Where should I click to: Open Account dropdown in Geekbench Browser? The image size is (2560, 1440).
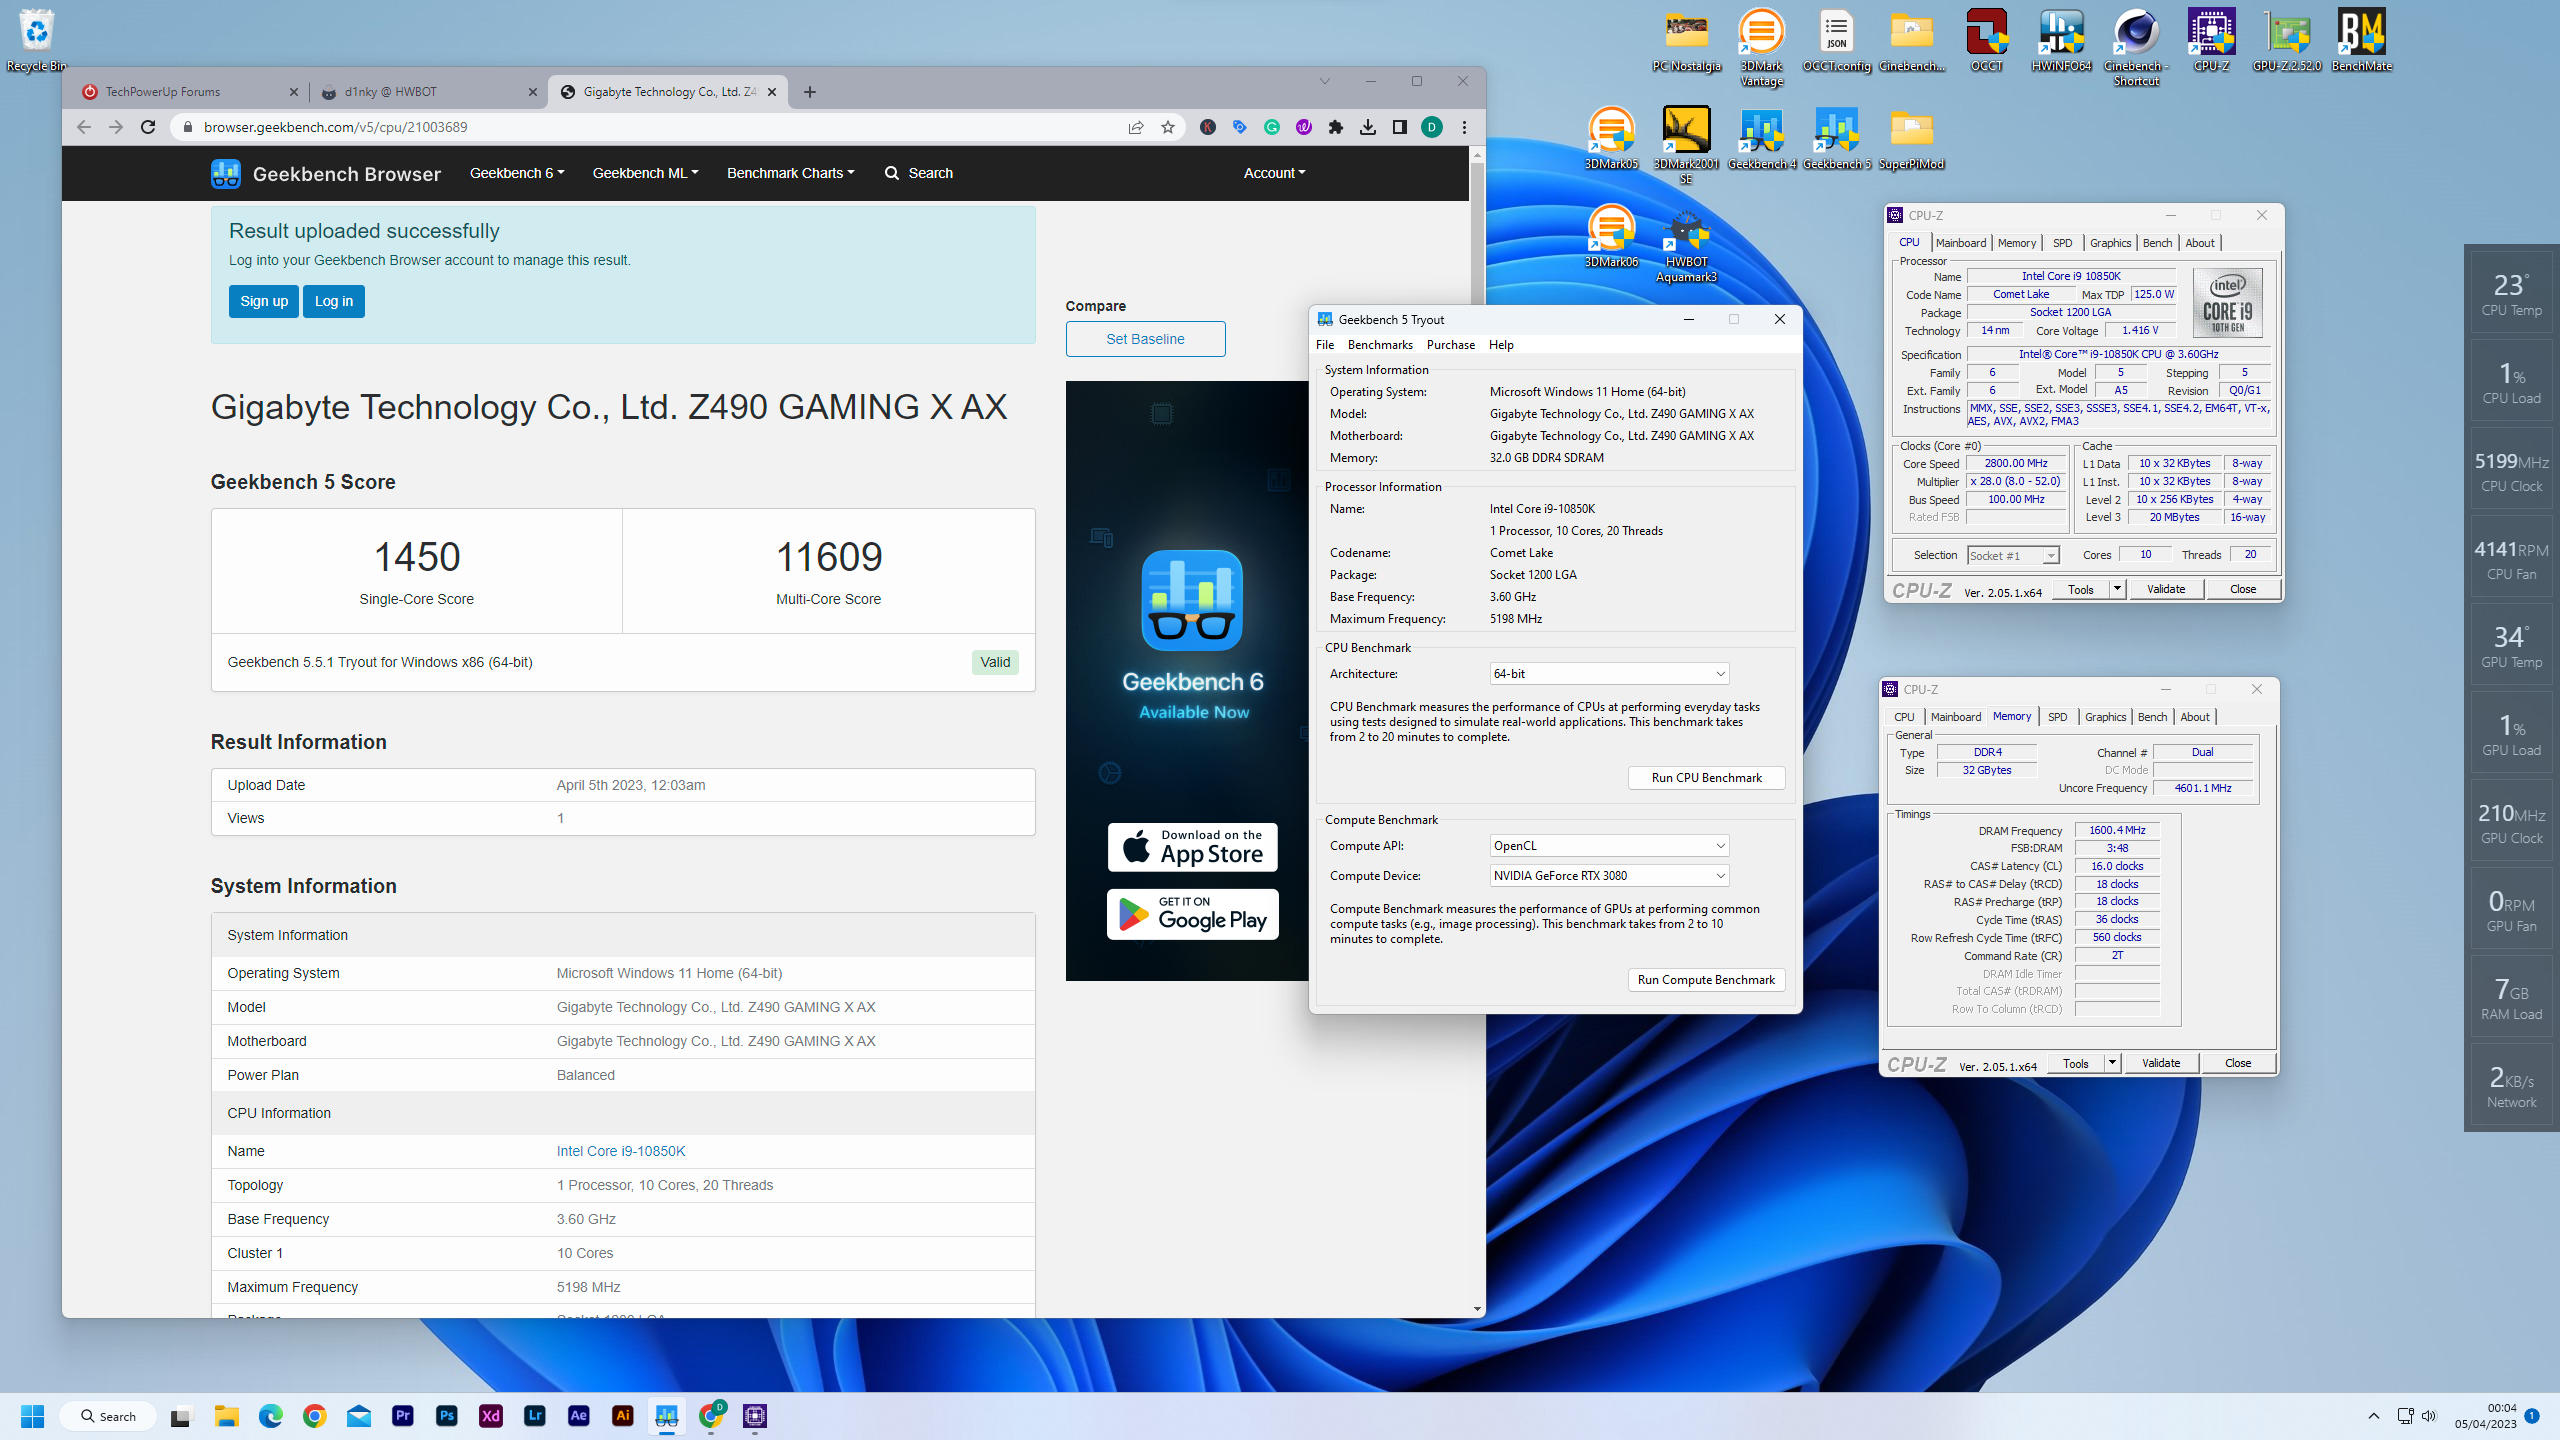[1274, 173]
